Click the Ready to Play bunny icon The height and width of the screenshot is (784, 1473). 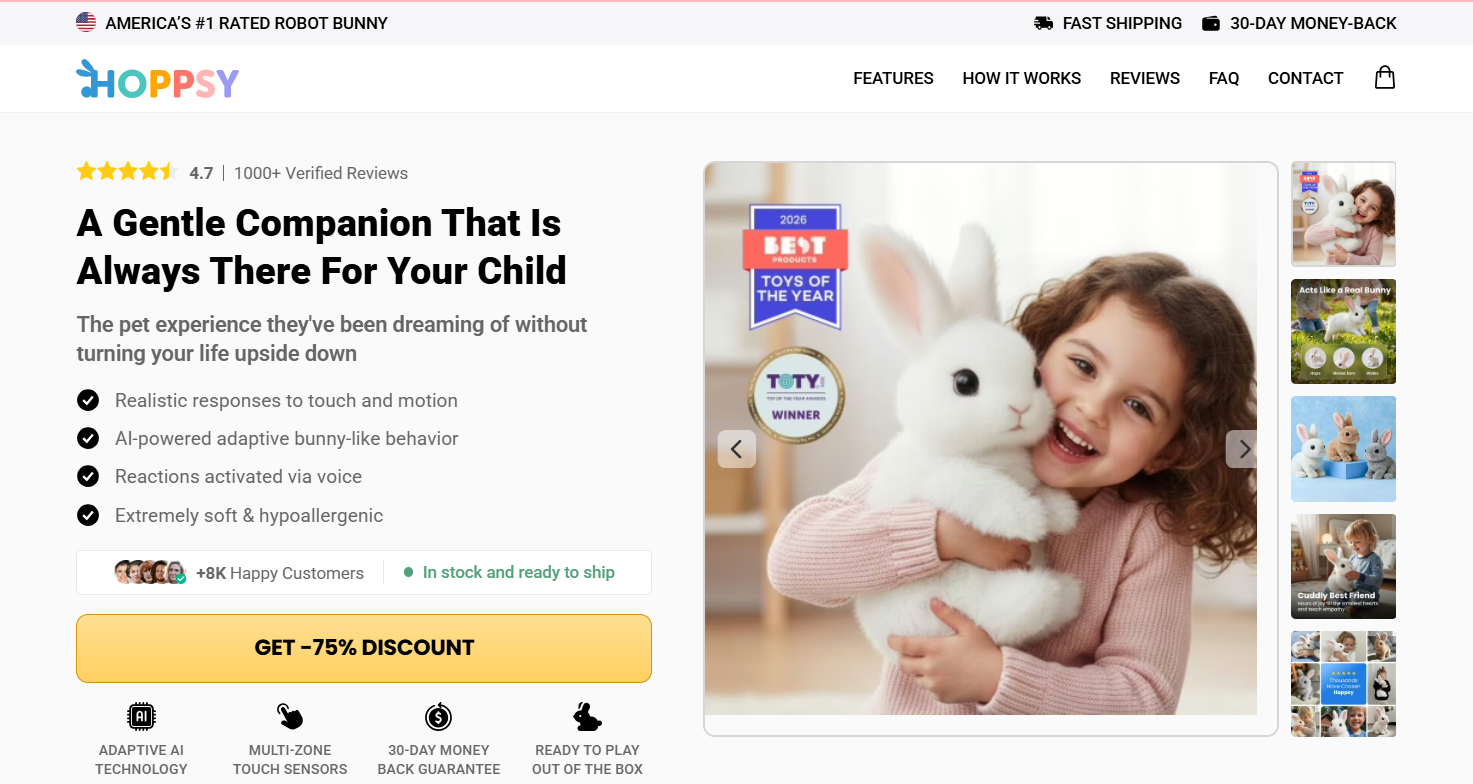(587, 716)
